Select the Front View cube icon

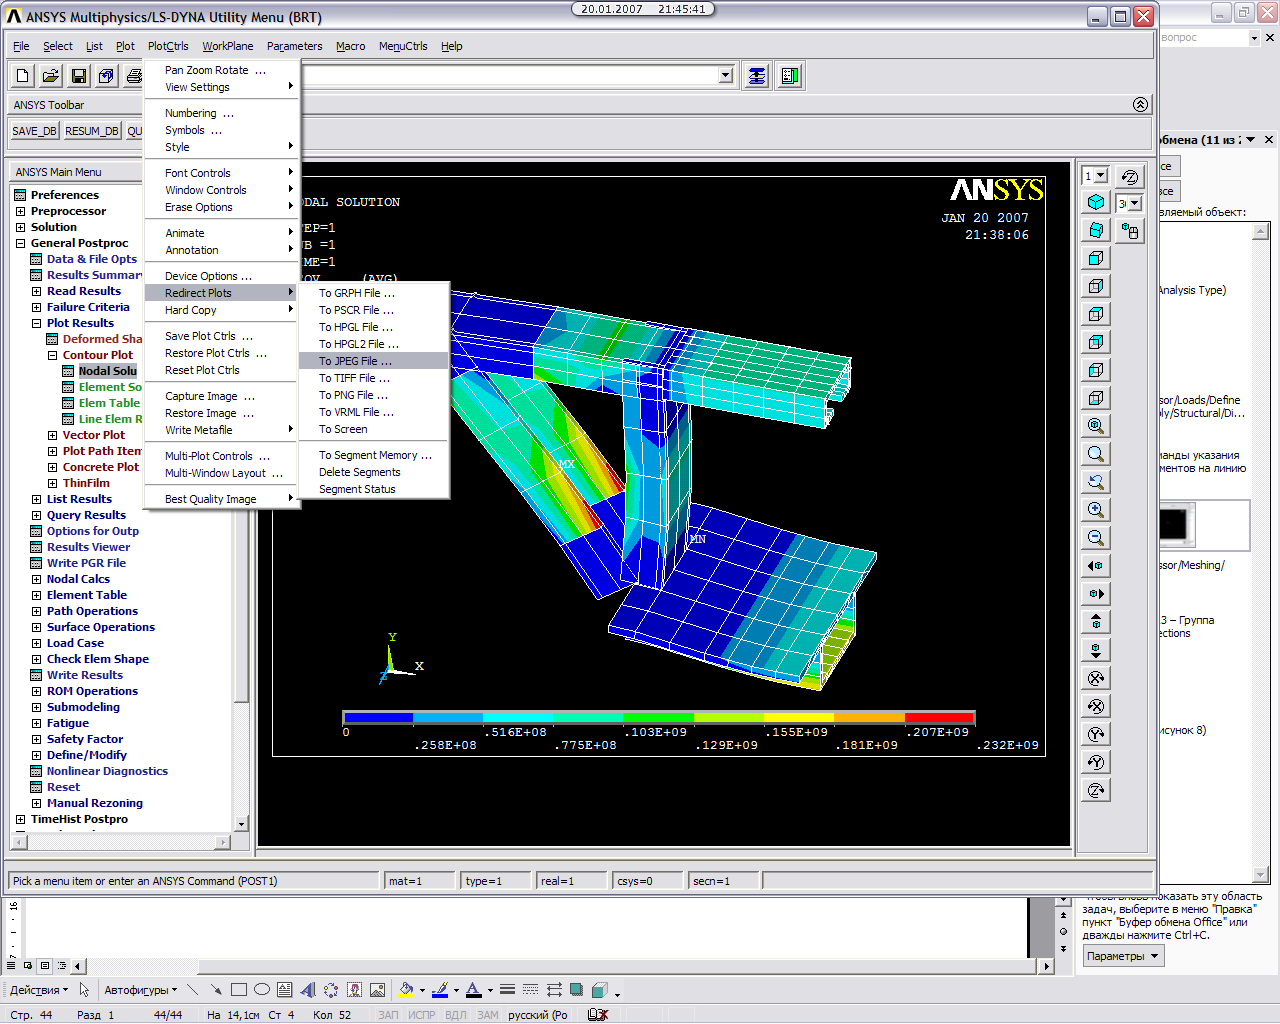click(x=1096, y=258)
